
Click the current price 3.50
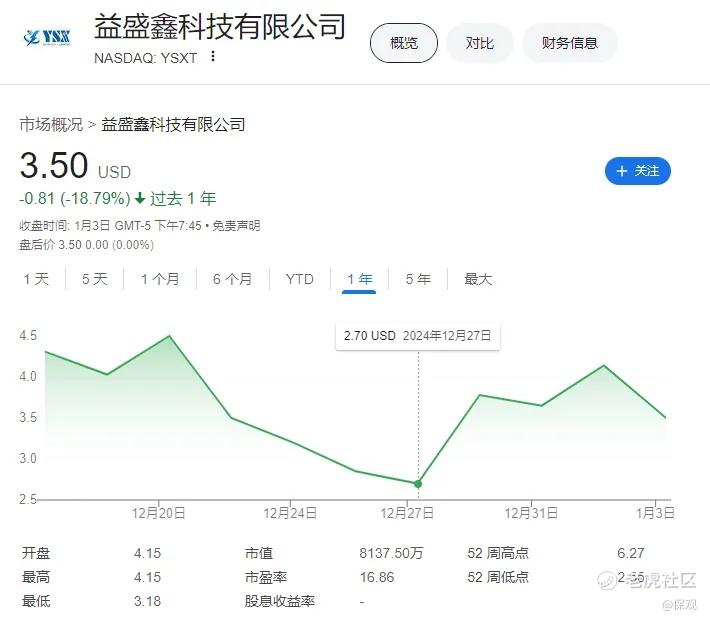54,165
